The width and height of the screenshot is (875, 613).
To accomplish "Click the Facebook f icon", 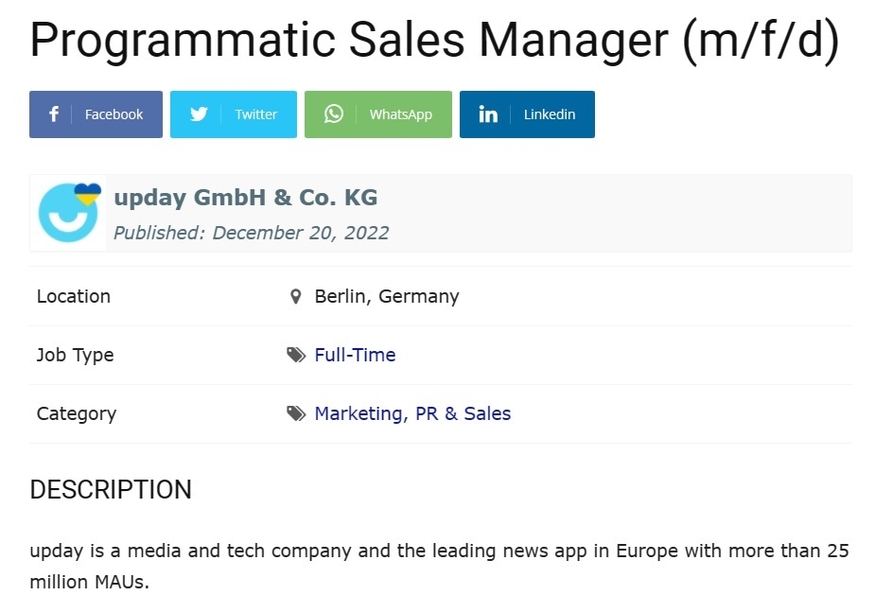I will coord(54,114).
